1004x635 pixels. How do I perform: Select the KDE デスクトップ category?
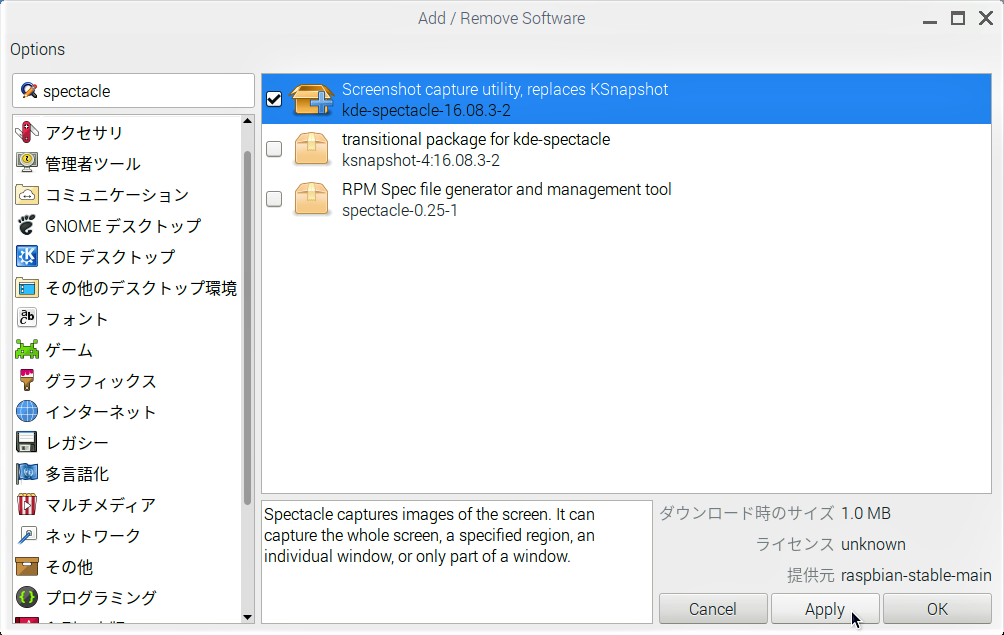[x=127, y=256]
